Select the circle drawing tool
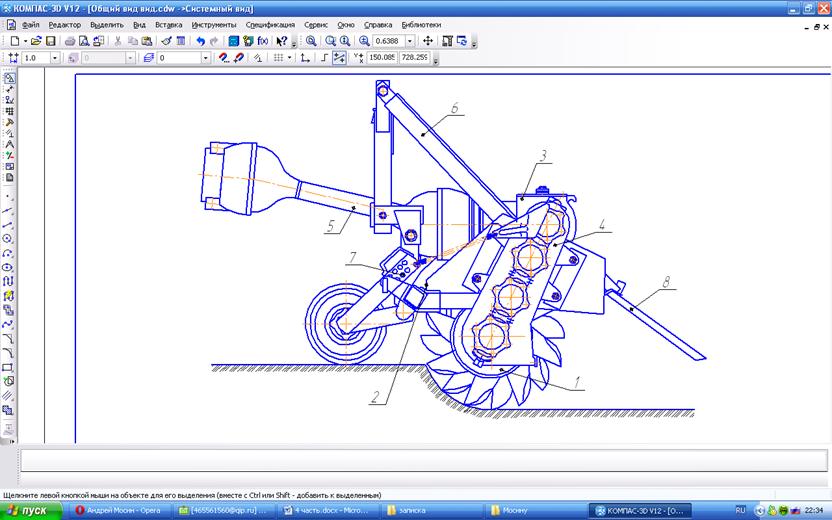The height and width of the screenshot is (520, 832). click(x=9, y=239)
